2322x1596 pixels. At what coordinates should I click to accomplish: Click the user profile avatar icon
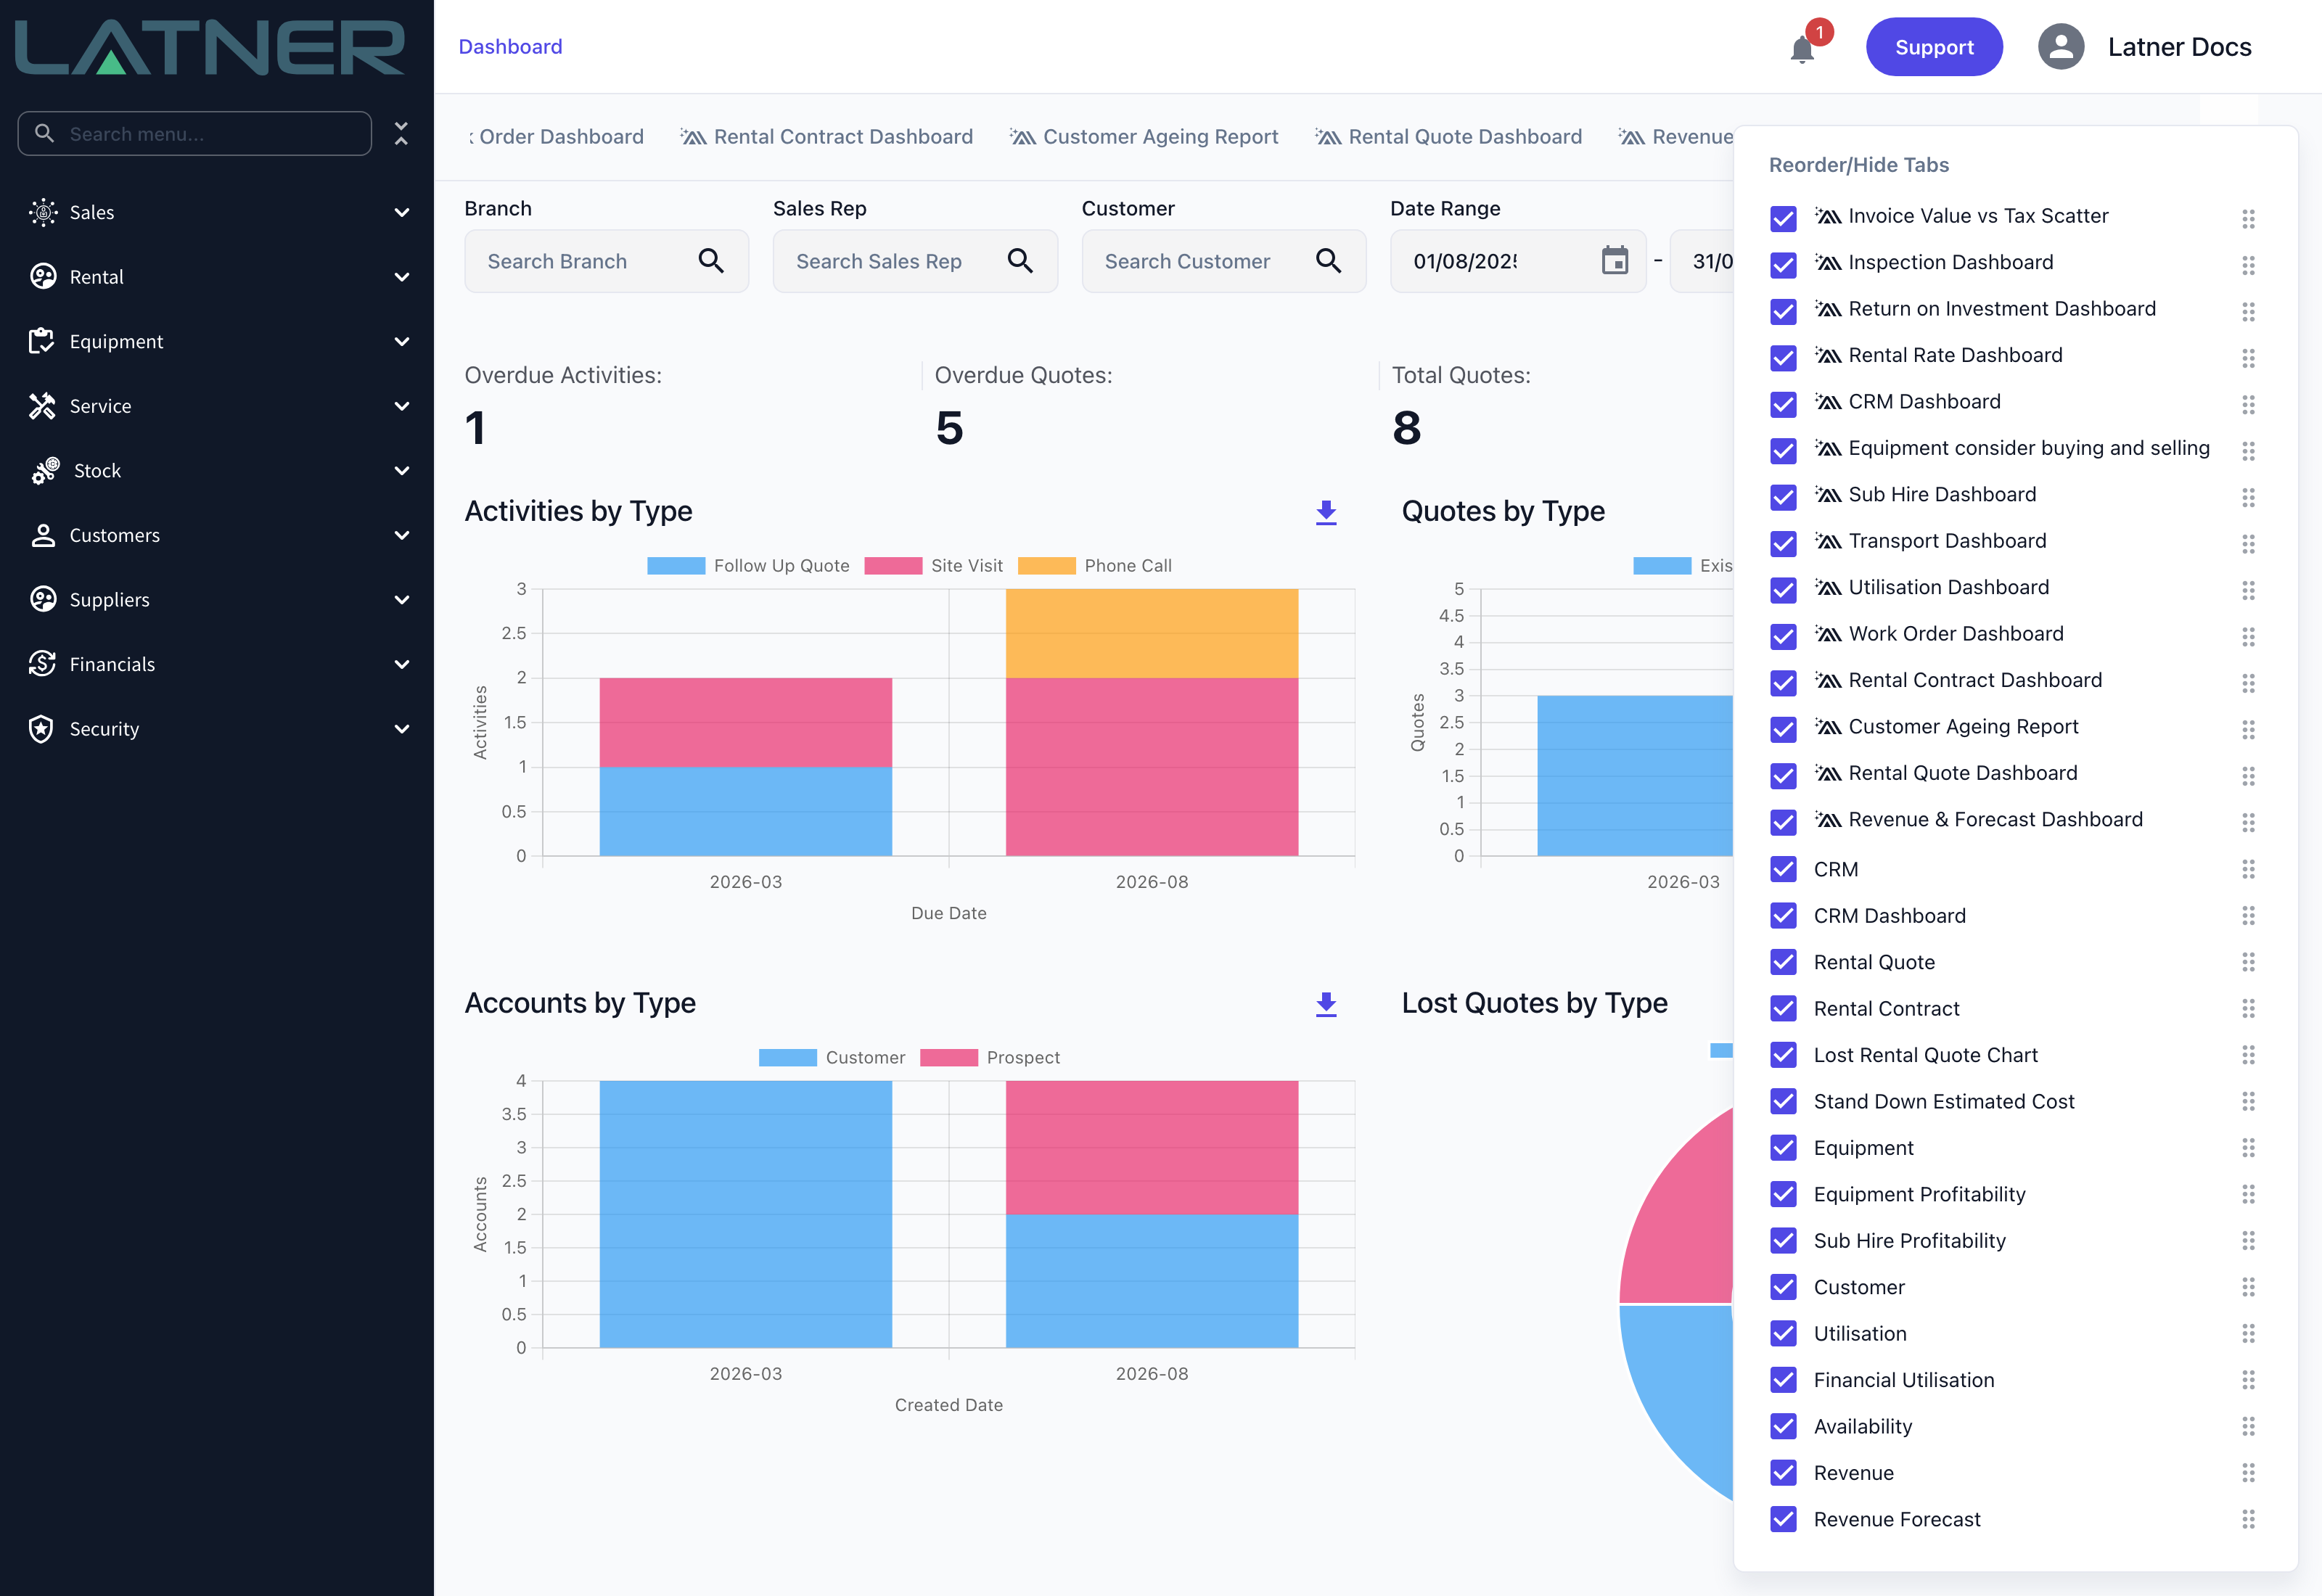(x=2061, y=47)
